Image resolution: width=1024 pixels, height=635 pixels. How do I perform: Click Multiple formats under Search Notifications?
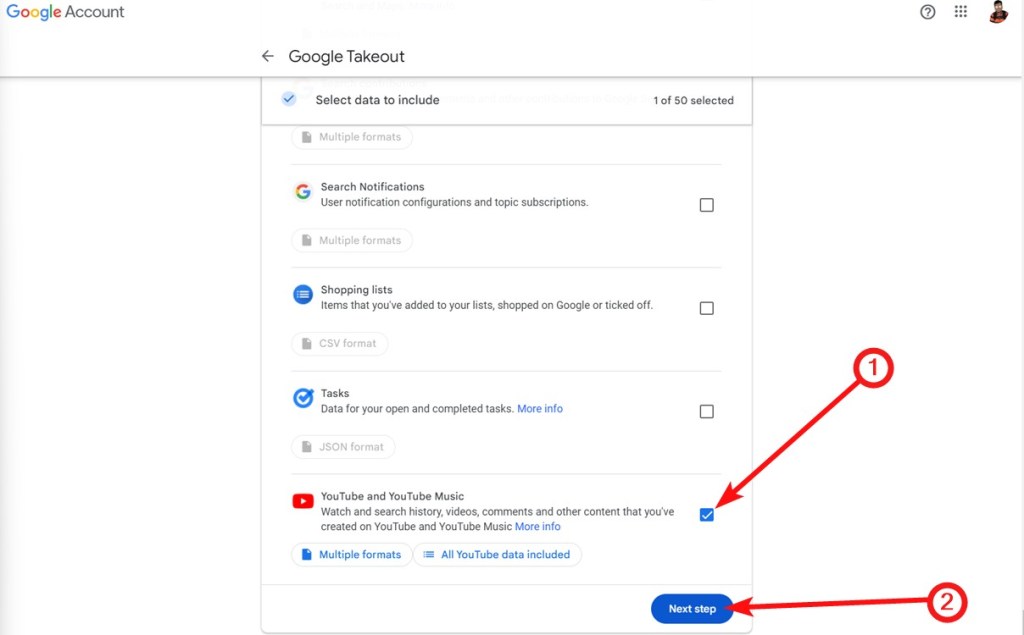click(x=351, y=240)
